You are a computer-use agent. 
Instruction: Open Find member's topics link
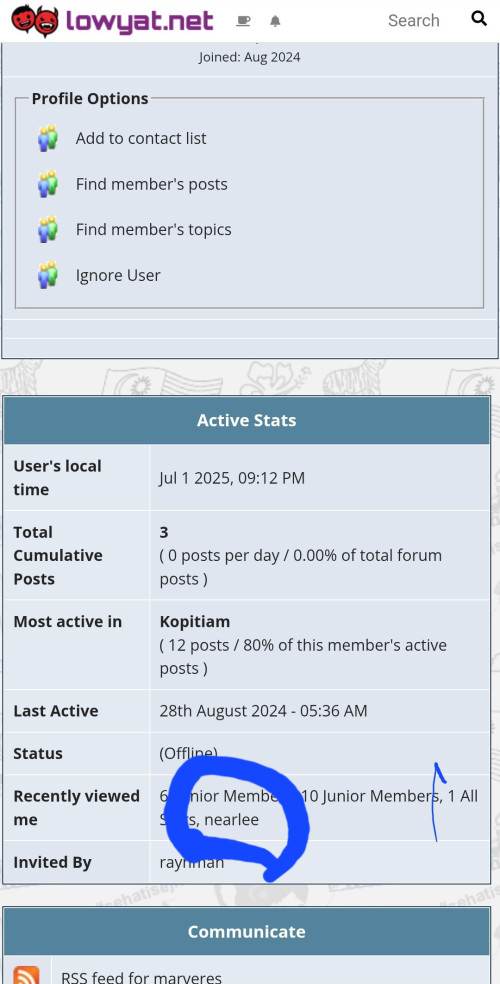tap(154, 229)
